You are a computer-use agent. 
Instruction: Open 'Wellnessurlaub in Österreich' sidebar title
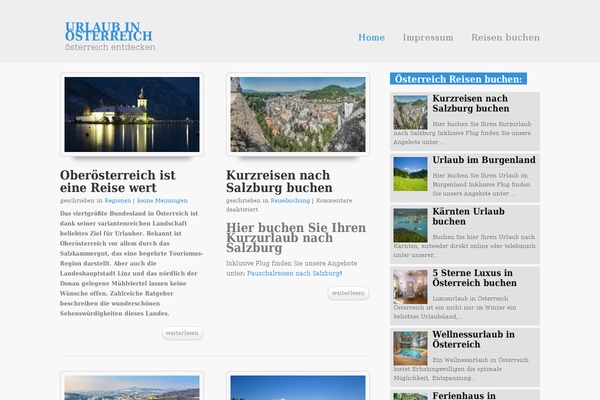[x=474, y=339]
